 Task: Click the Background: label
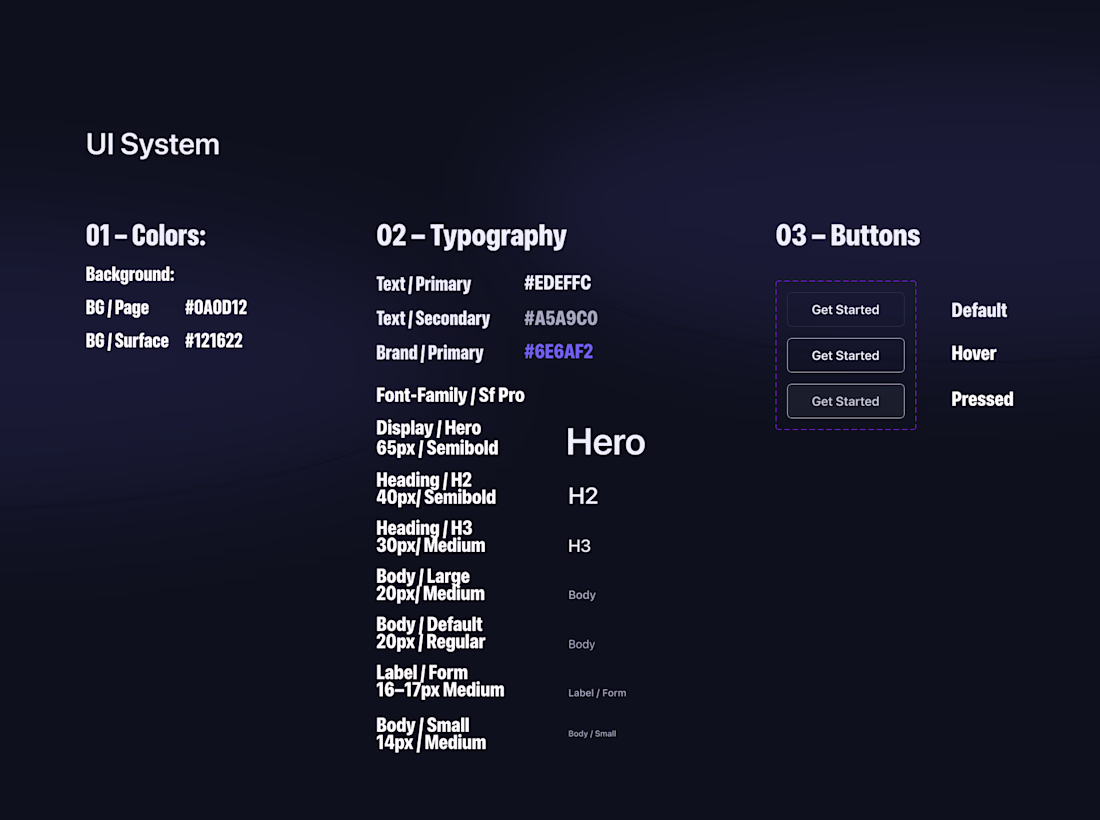pyautogui.click(x=130, y=274)
